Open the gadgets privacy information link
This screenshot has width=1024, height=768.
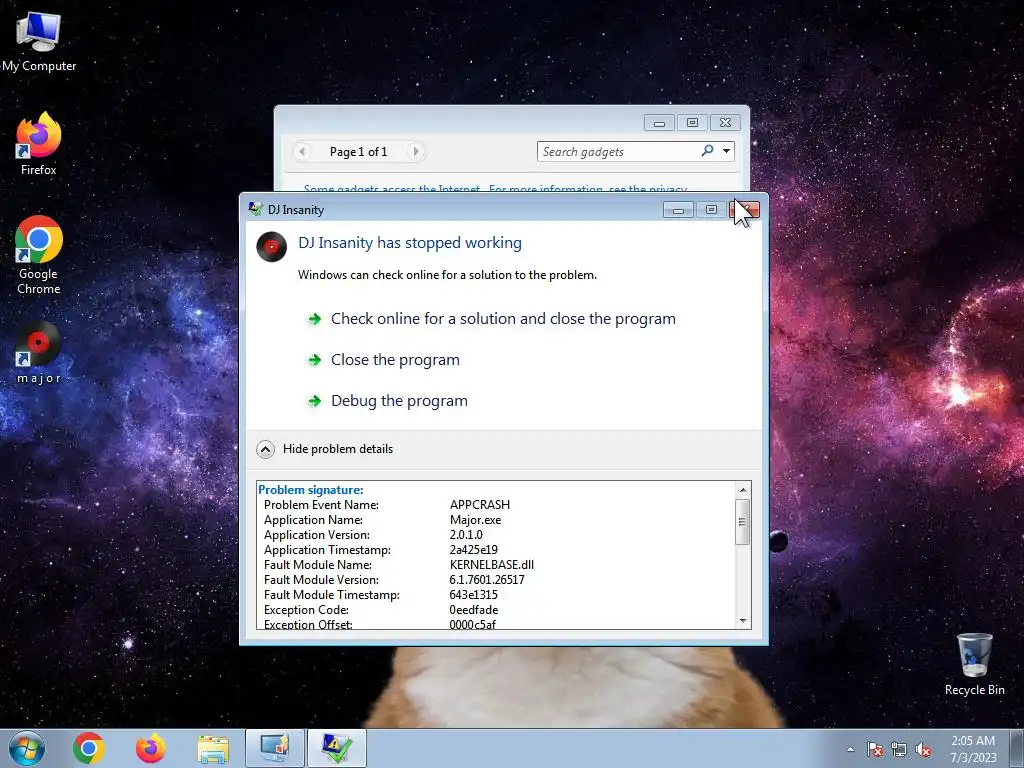point(495,189)
